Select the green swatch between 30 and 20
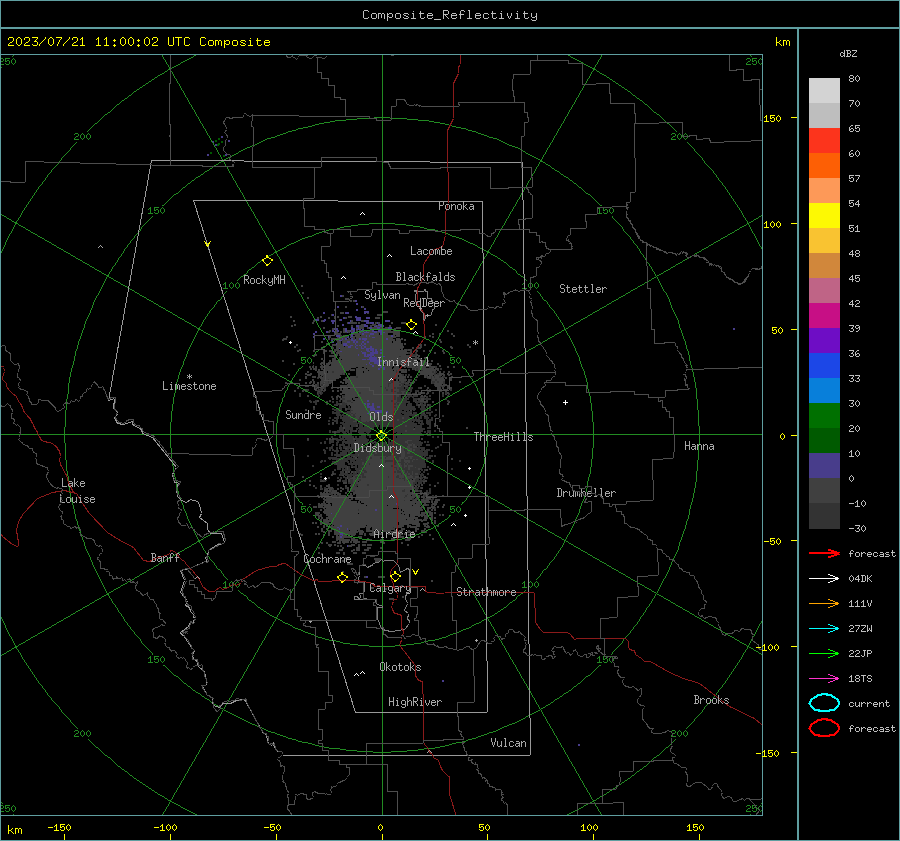 [x=824, y=416]
